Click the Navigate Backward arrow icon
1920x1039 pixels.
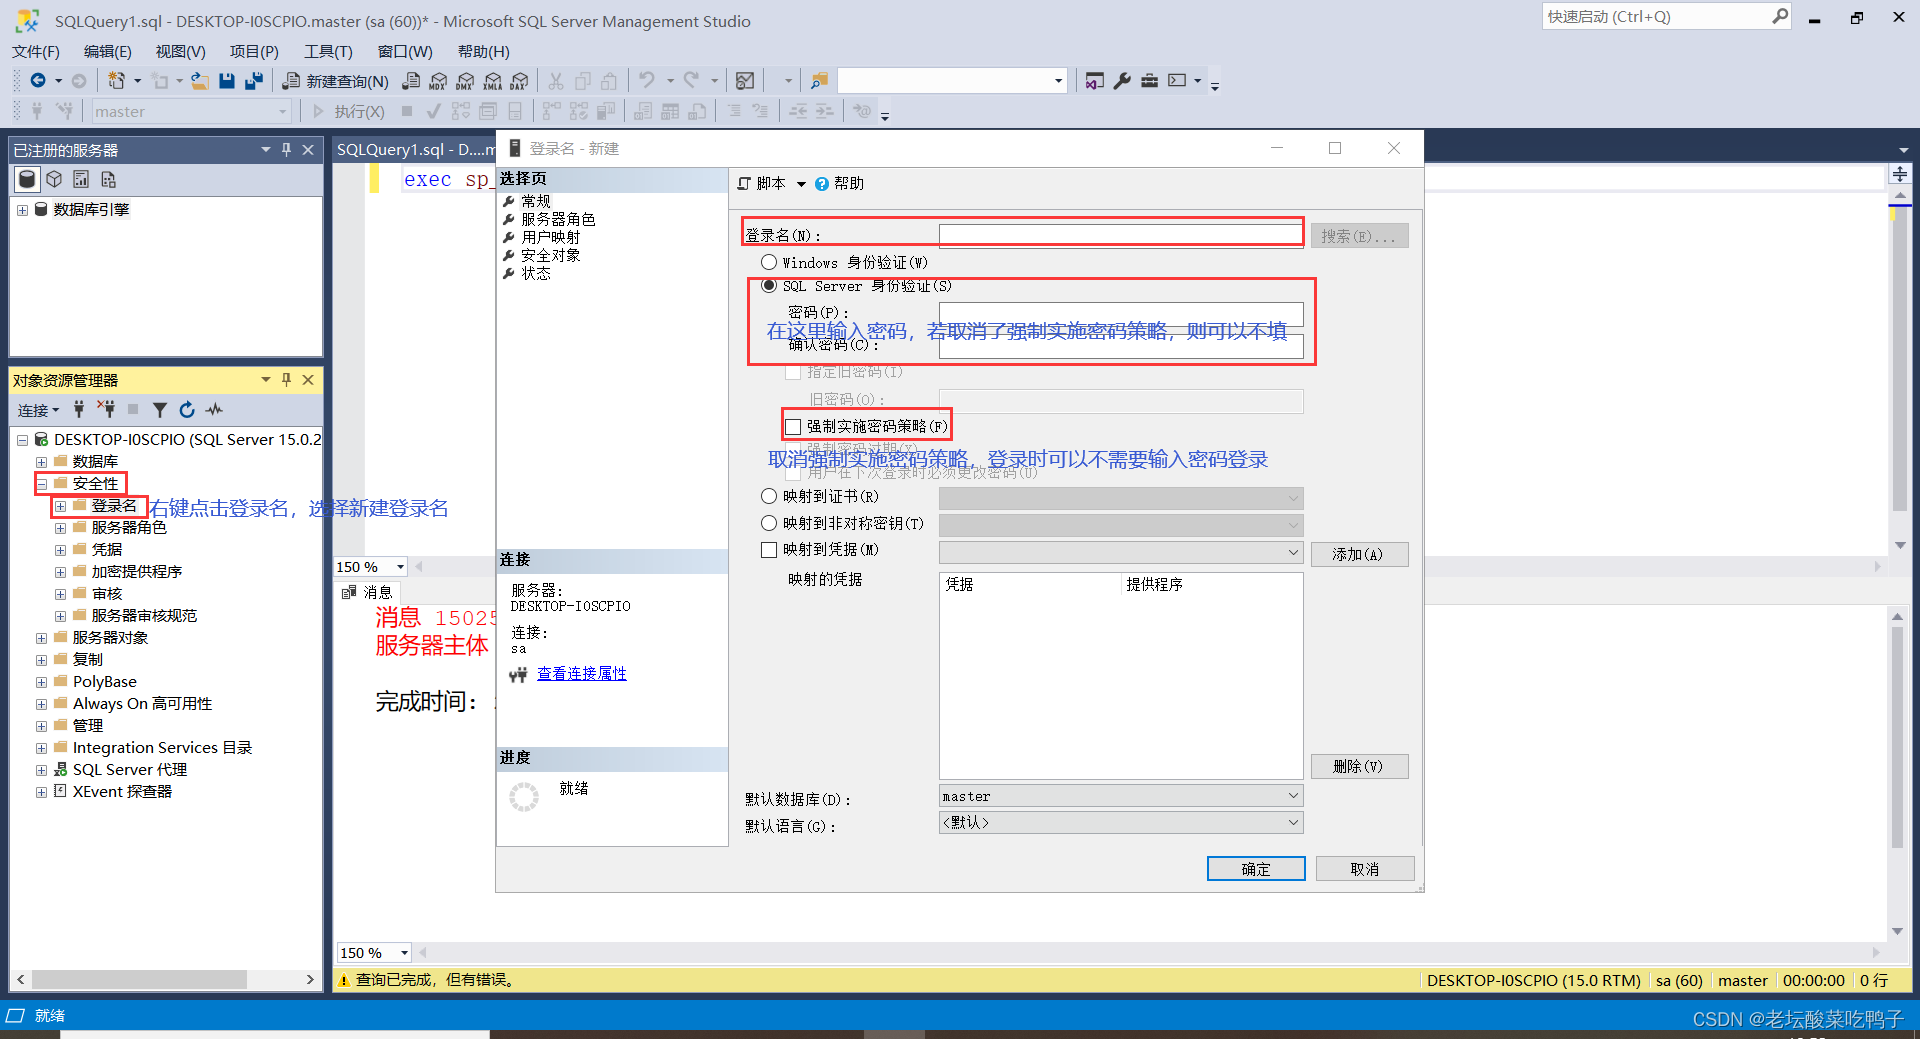[x=38, y=81]
